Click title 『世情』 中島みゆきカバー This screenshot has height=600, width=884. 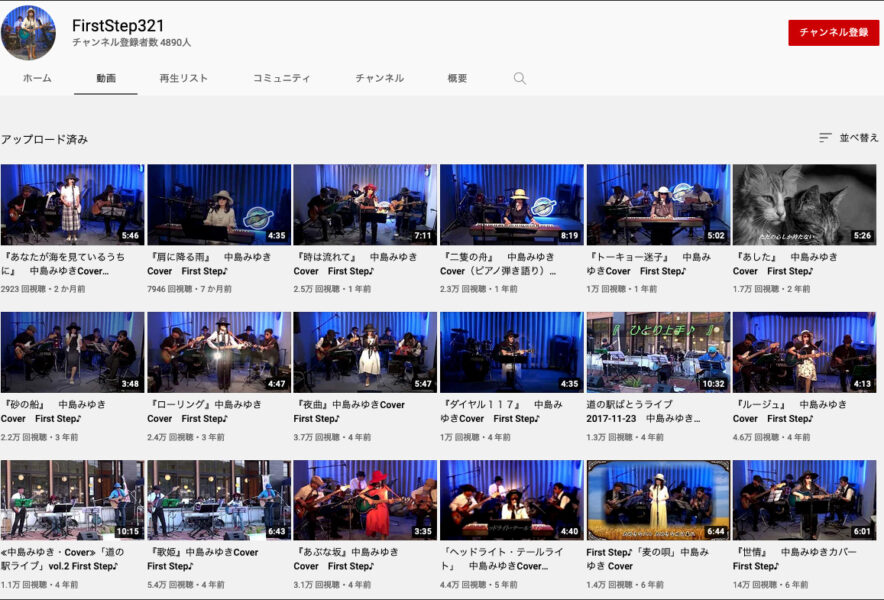794,559
